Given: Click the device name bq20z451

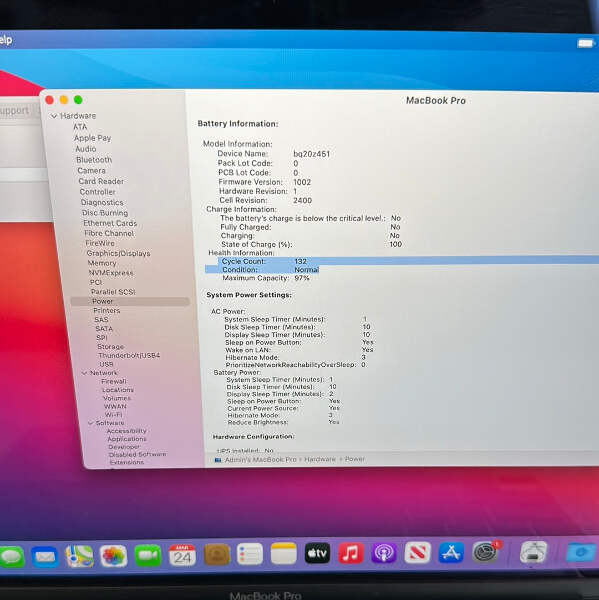Looking at the screenshot, I should tap(312, 154).
